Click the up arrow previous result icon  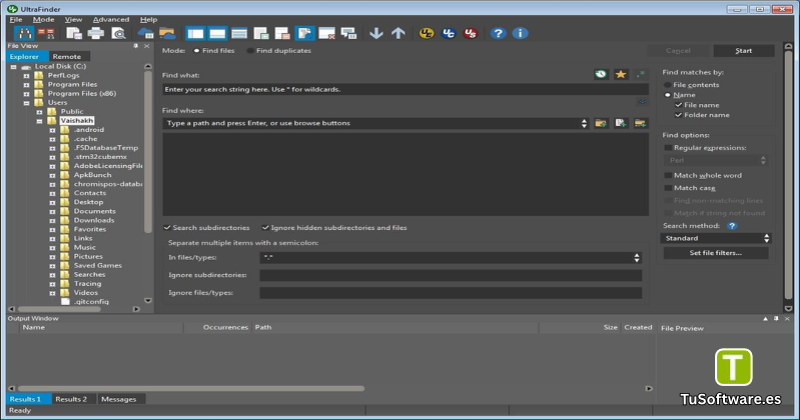(x=398, y=34)
